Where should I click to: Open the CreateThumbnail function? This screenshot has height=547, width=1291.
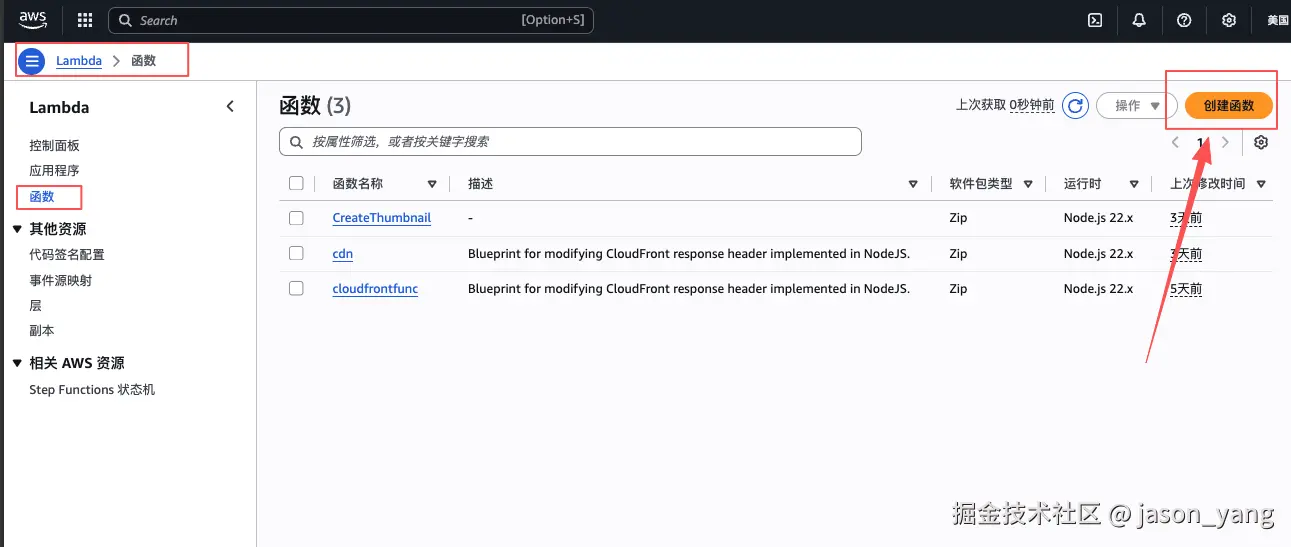(382, 217)
